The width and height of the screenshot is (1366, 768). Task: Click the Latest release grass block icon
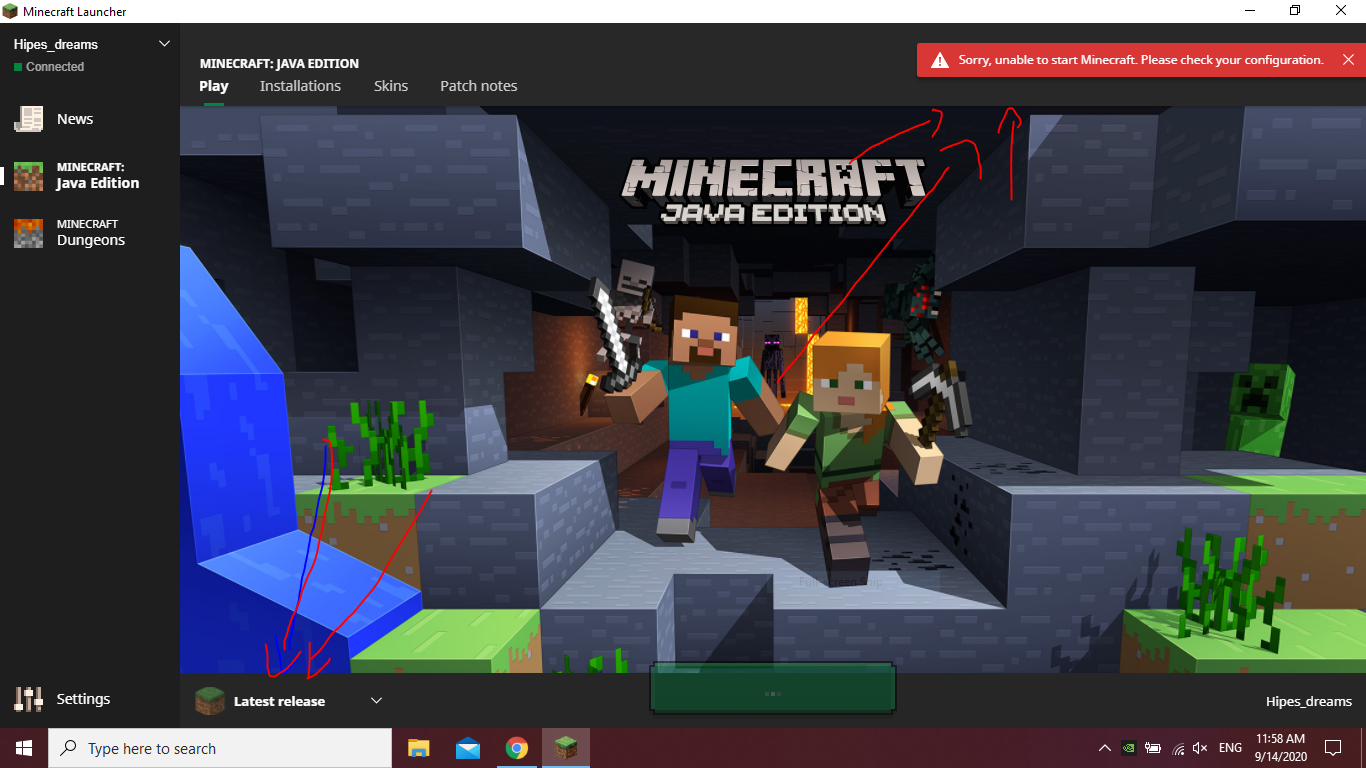coord(210,701)
